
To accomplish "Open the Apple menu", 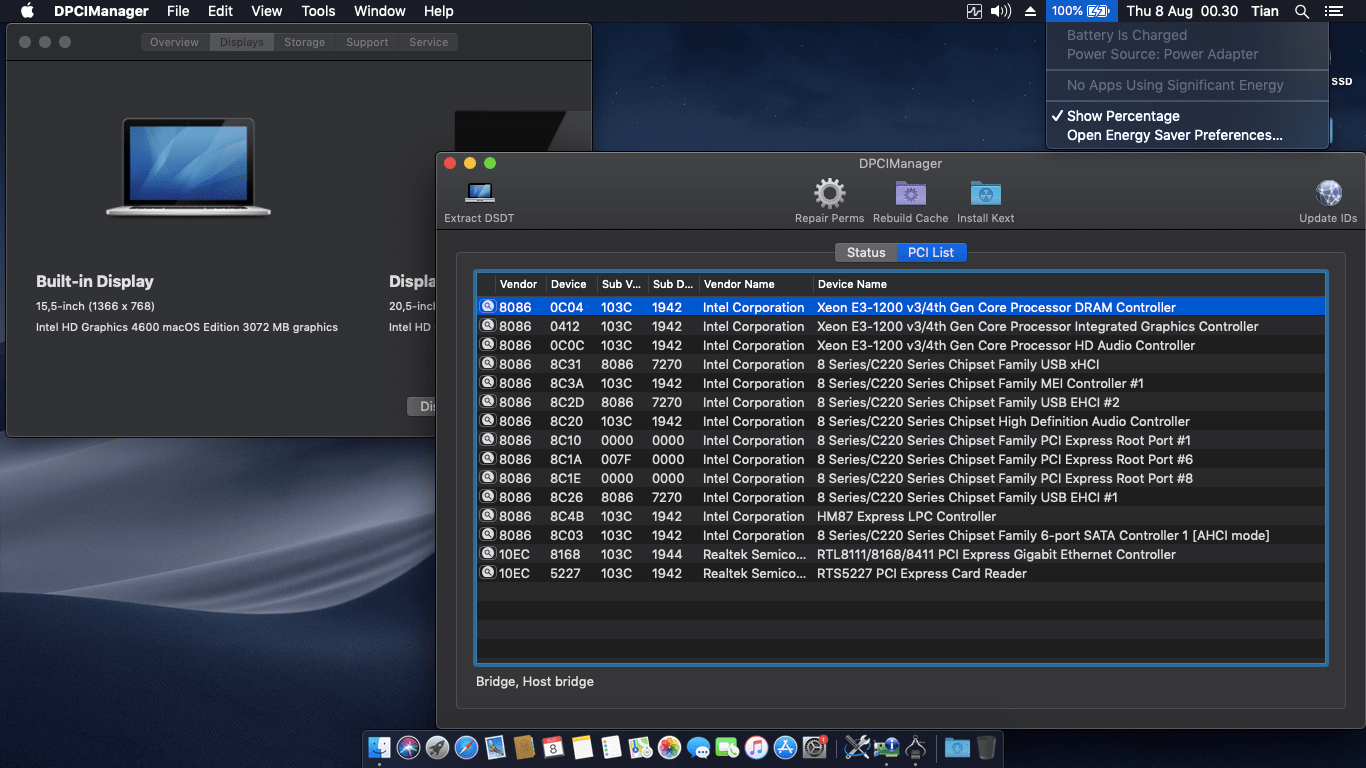I will pos(27,11).
